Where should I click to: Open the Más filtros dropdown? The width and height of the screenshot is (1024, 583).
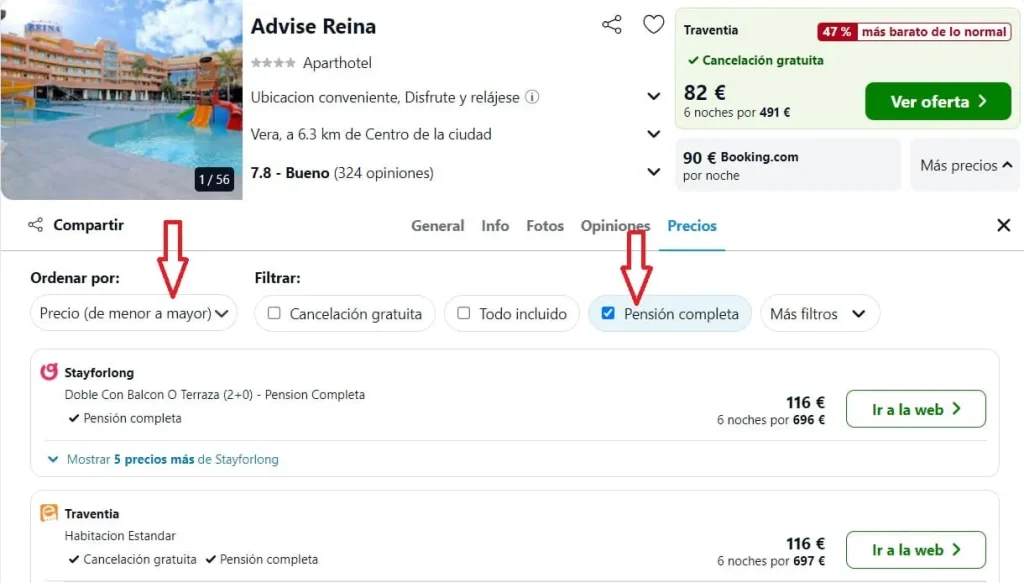[x=820, y=313]
